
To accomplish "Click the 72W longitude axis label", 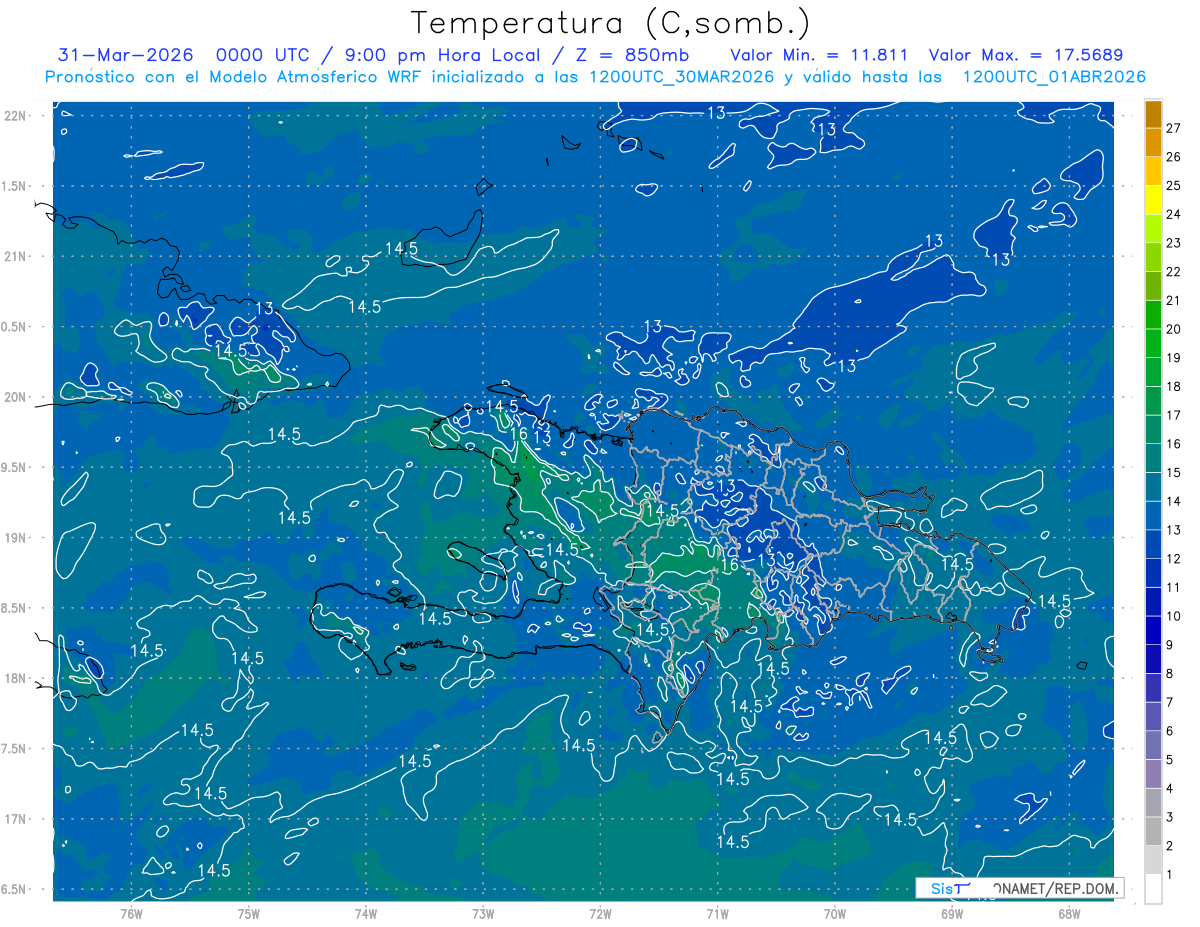I will pyautogui.click(x=600, y=912).
